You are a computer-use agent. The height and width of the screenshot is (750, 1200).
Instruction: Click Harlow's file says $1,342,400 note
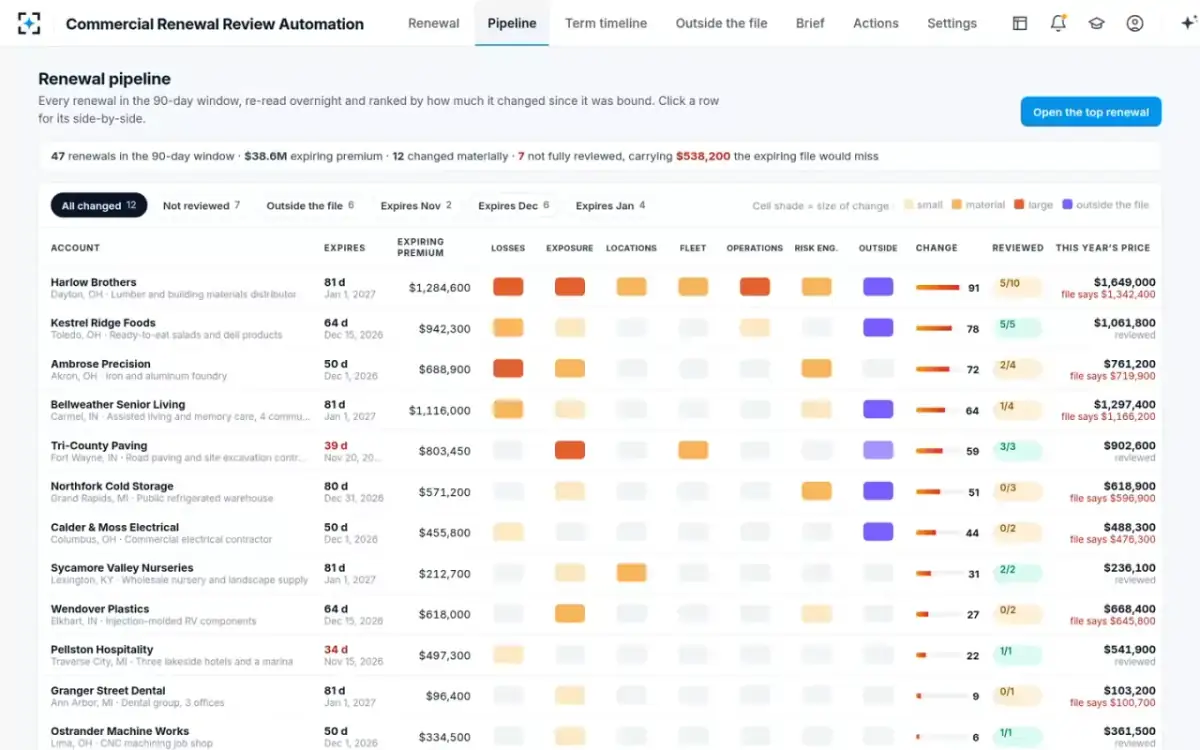pos(1108,295)
